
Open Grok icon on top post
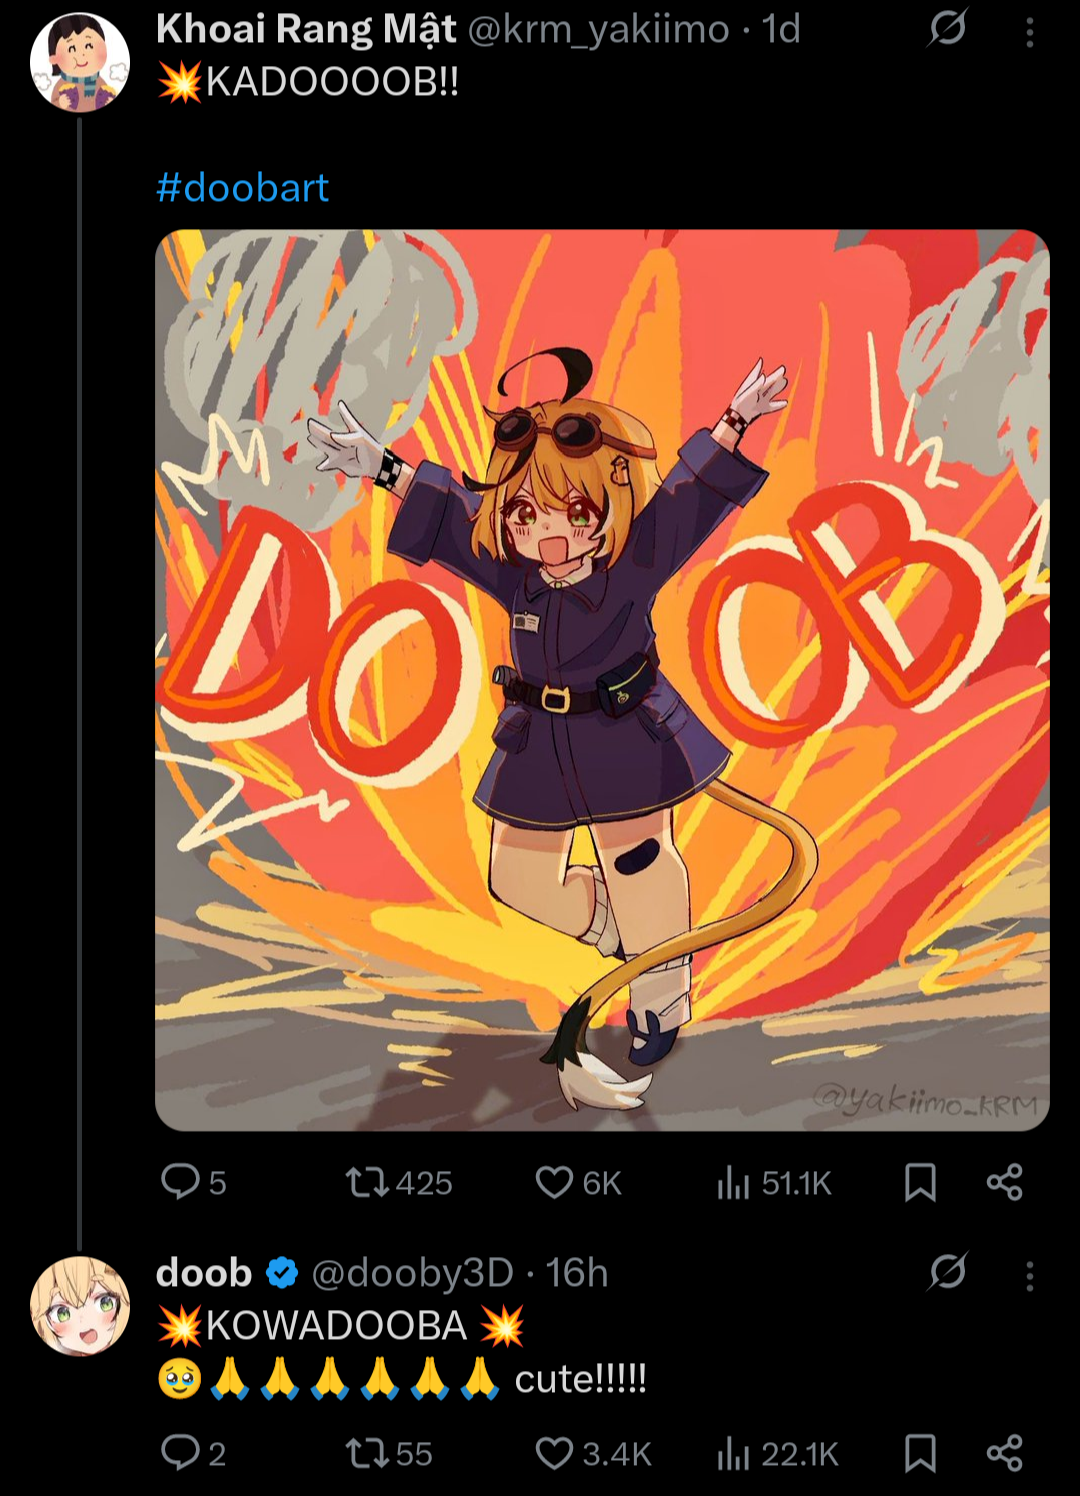point(946,30)
